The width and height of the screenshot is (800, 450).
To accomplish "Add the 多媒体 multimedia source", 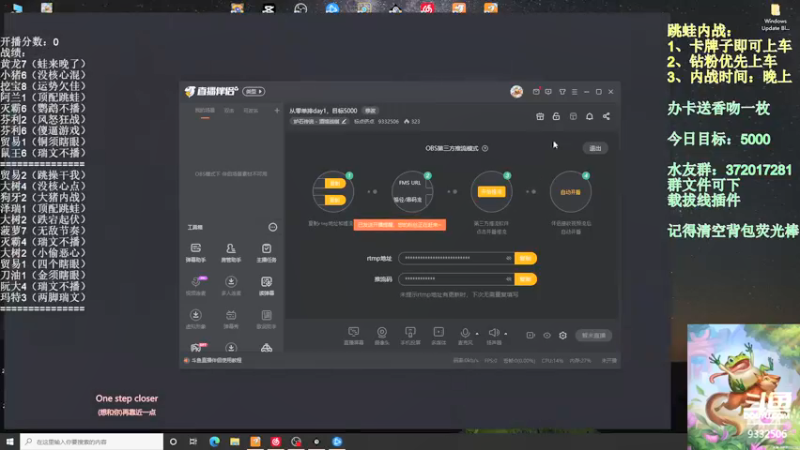I will click(x=438, y=336).
